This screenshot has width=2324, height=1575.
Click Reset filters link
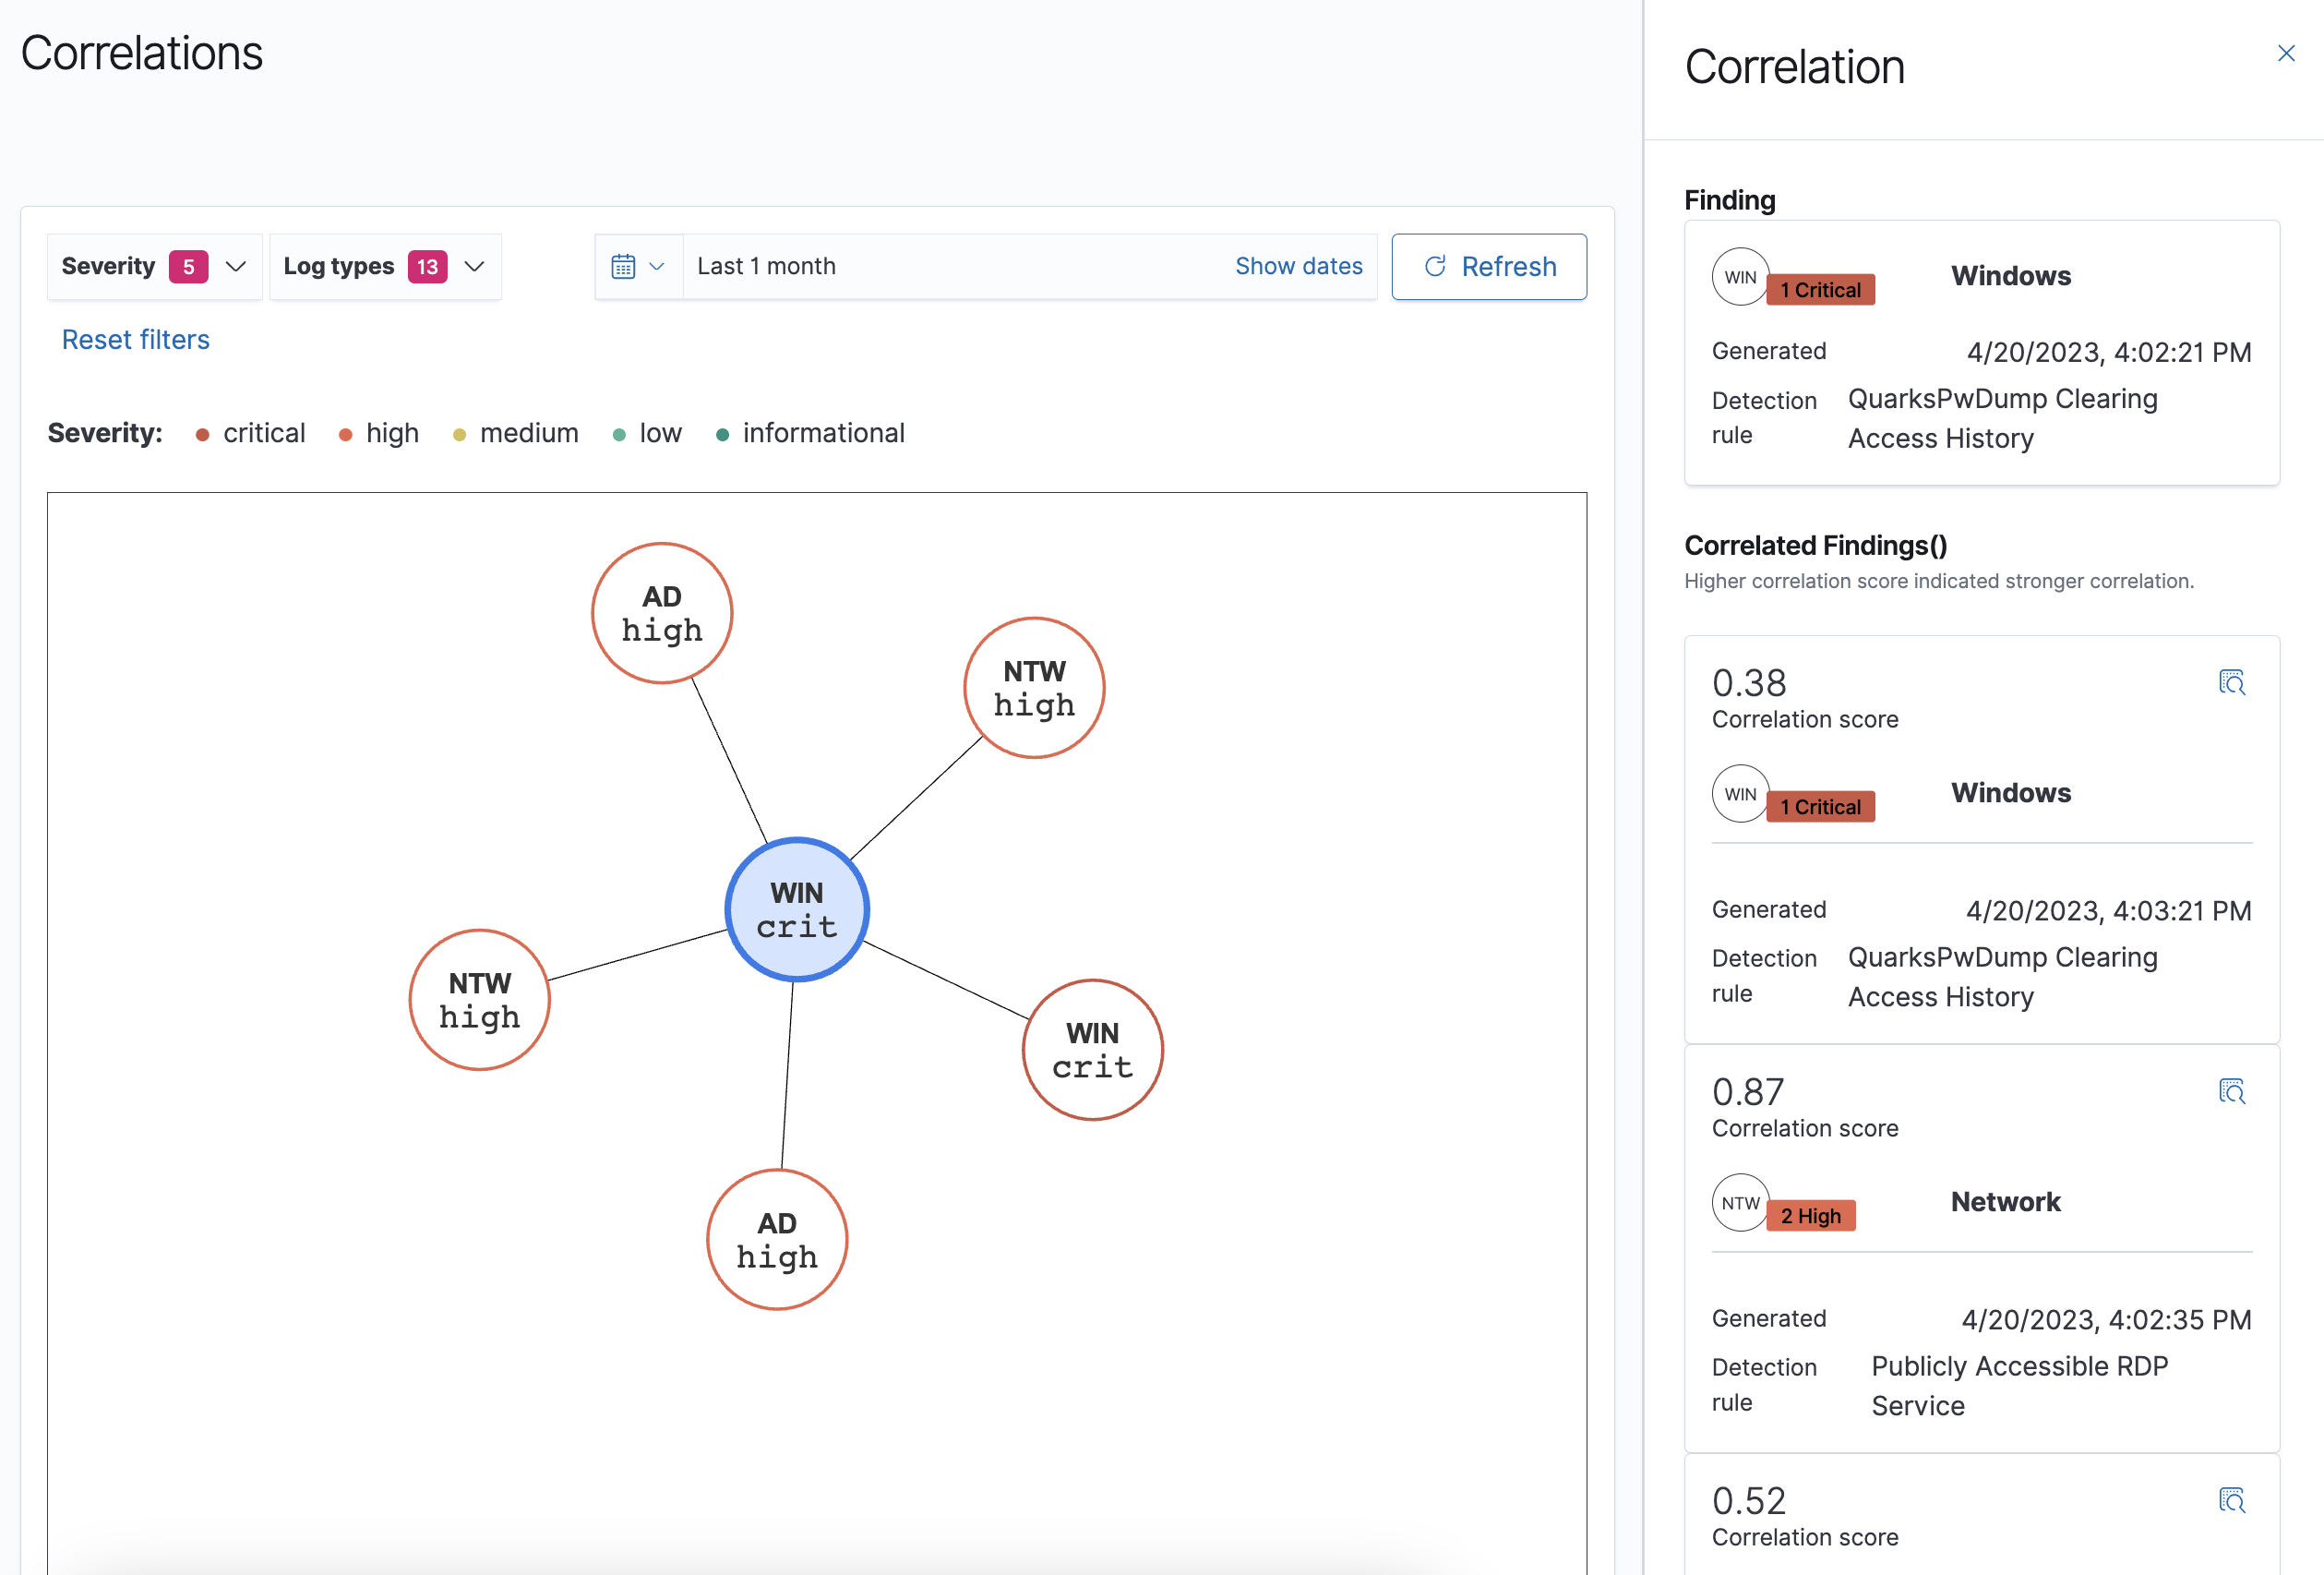click(x=136, y=339)
